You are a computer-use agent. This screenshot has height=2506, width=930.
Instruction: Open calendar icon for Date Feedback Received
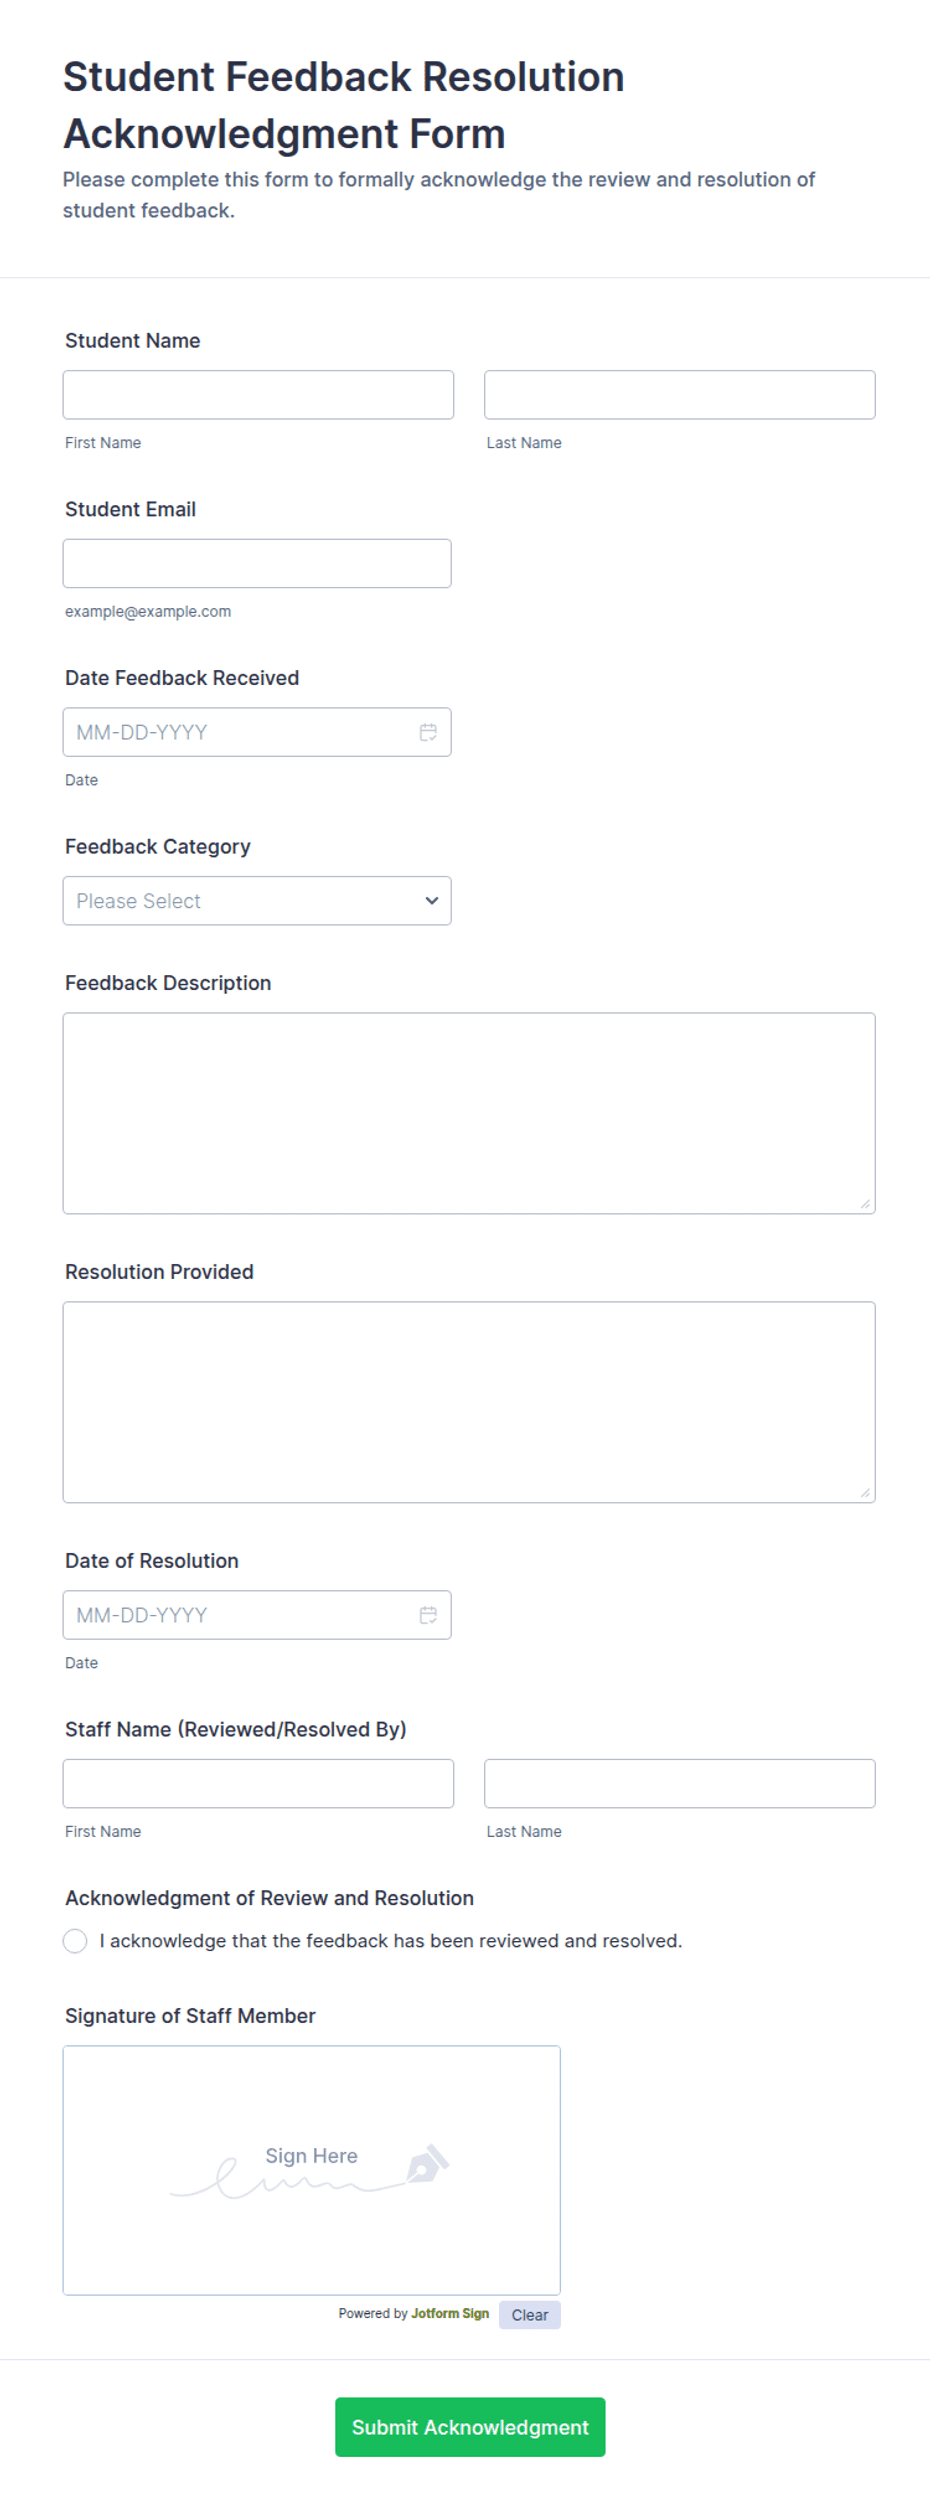pos(428,732)
